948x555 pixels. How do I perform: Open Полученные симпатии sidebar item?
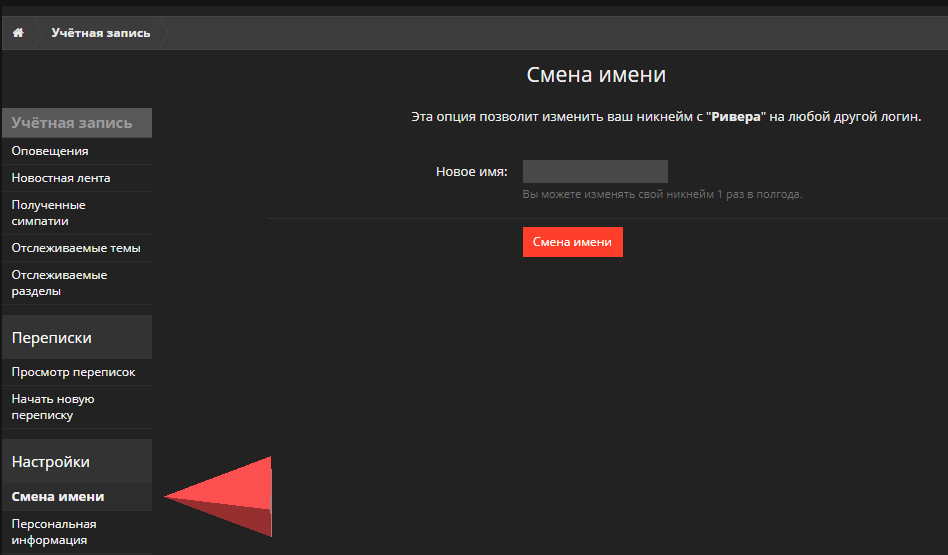[x=77, y=213]
